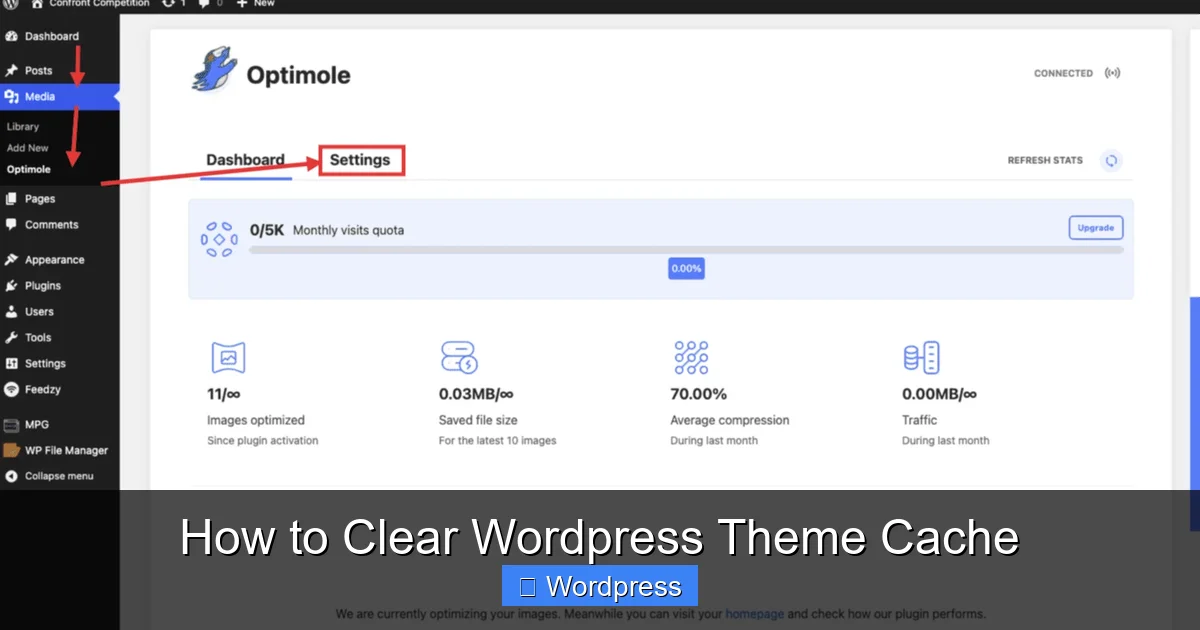This screenshot has width=1200, height=630.
Task: Click the Pages icon in sidebar
Action: click(11, 199)
